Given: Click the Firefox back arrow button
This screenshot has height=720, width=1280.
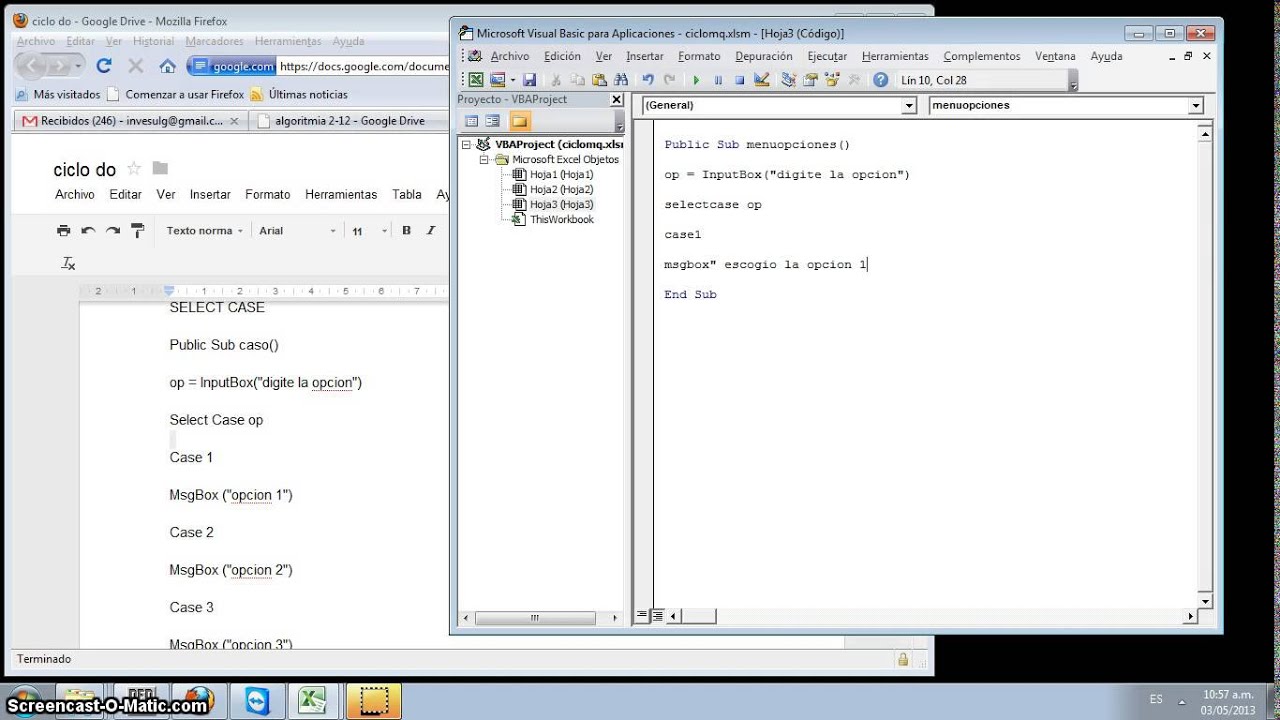Looking at the screenshot, I should pyautogui.click(x=33, y=66).
